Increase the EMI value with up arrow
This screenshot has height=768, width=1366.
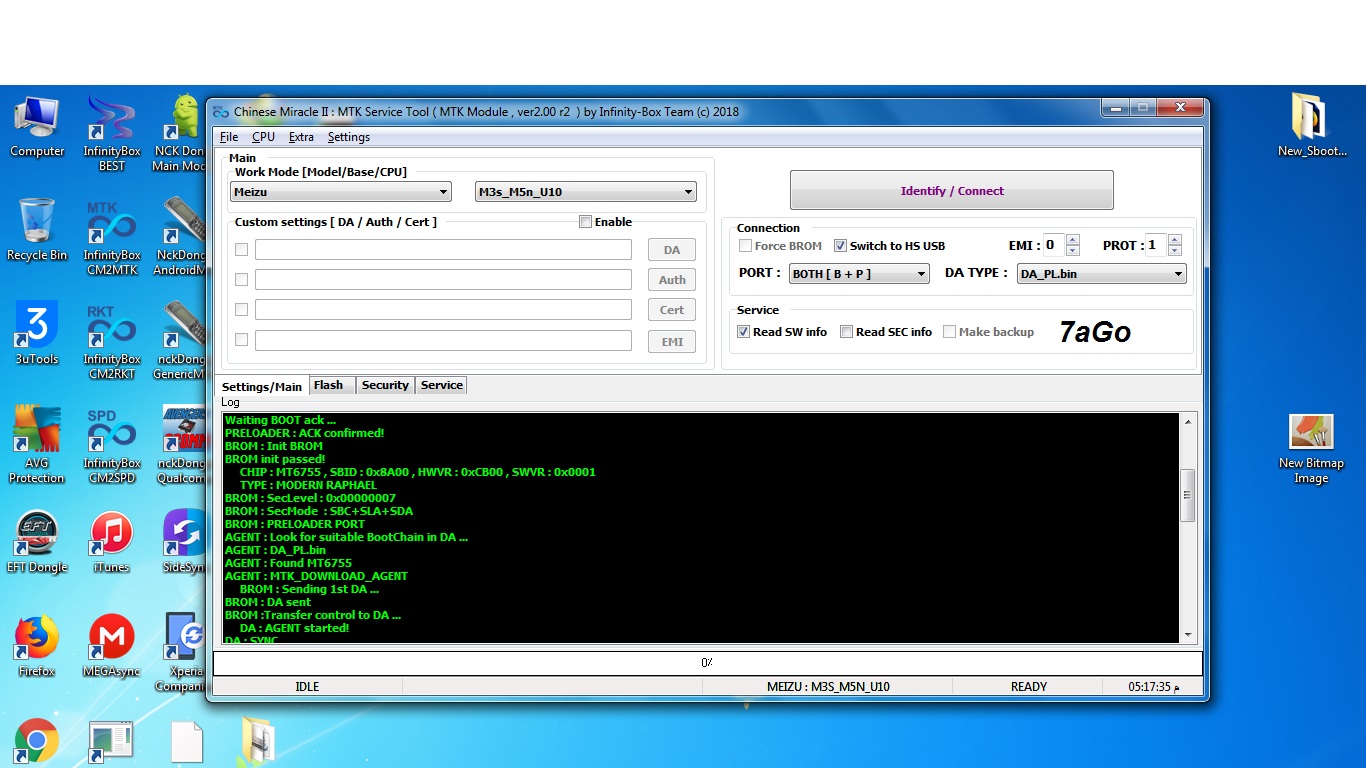pos(1073,240)
